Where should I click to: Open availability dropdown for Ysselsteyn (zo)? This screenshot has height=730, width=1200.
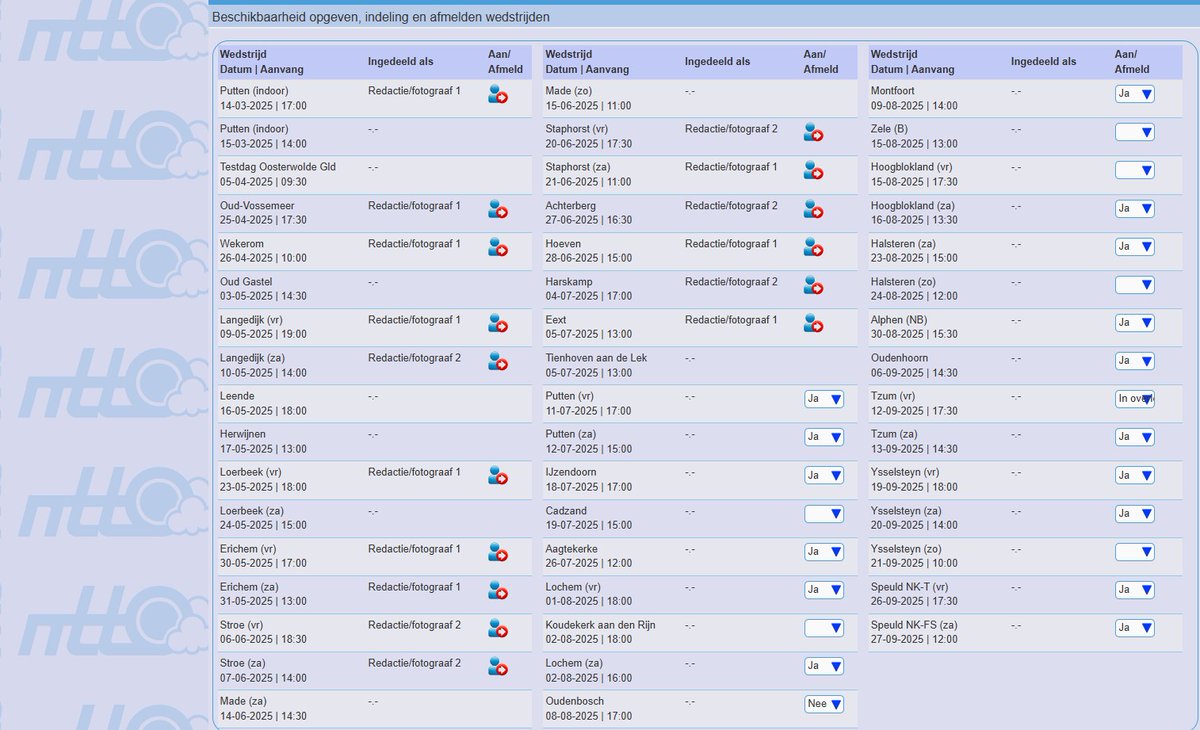tap(1135, 552)
